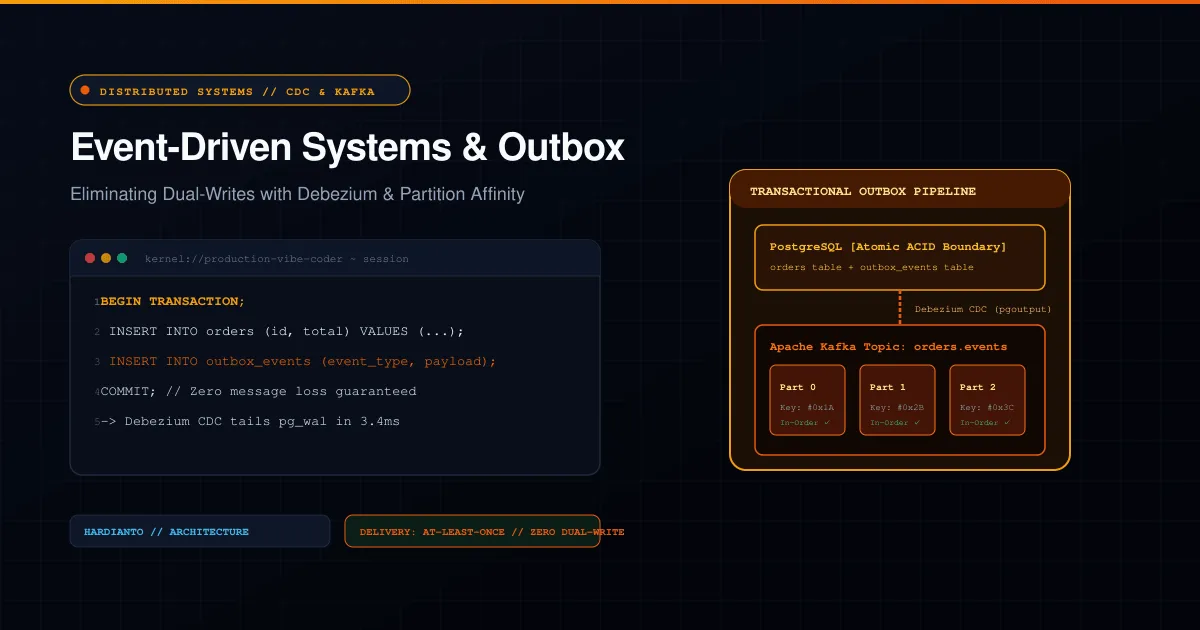Click the "Event-Driven Systems & Outbox" headline
Image resolution: width=1200 pixels, height=630 pixels.
click(347, 148)
